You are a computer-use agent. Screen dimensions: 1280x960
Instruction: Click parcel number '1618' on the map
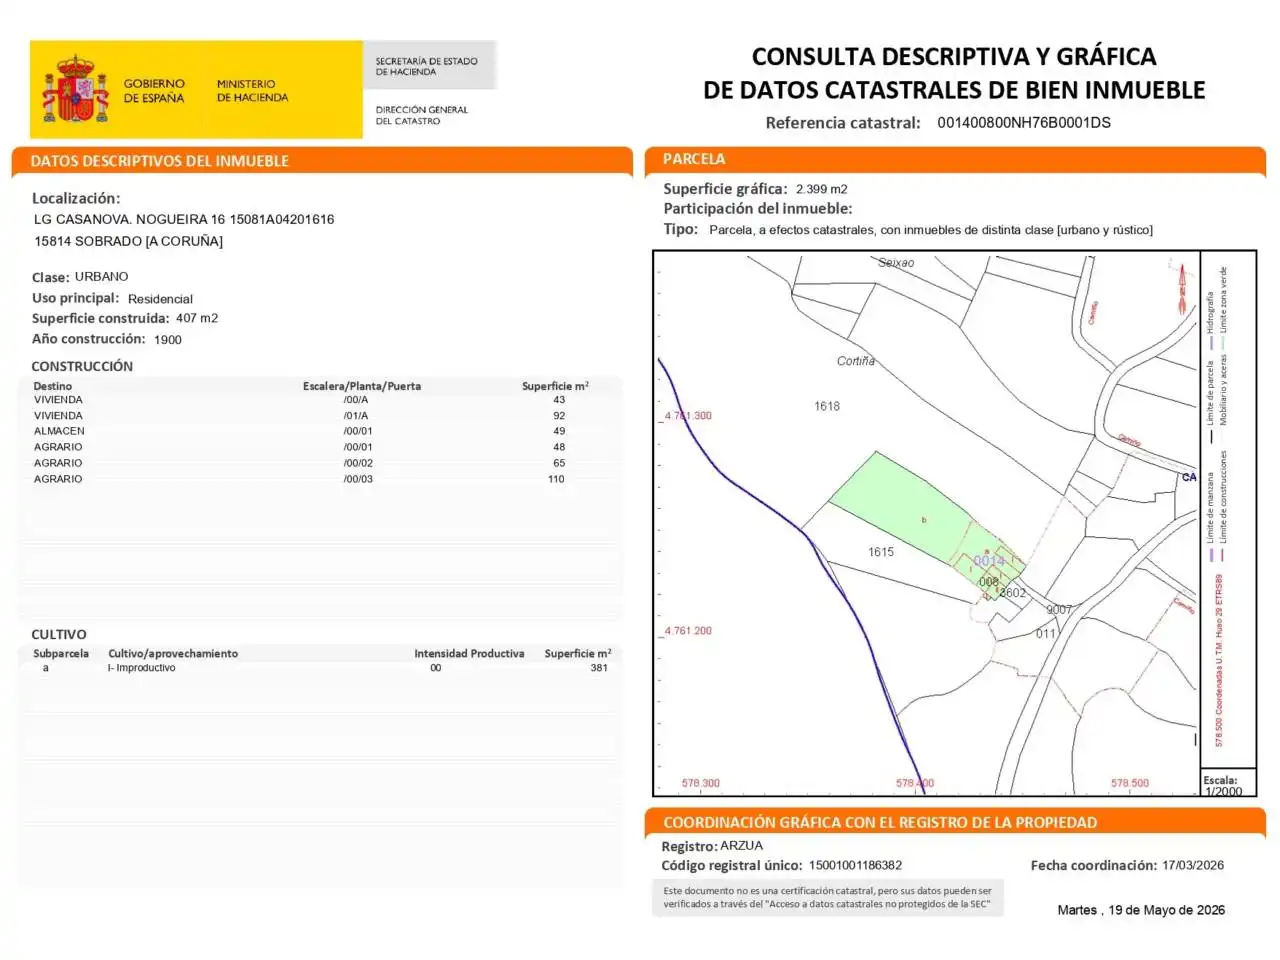coord(827,406)
